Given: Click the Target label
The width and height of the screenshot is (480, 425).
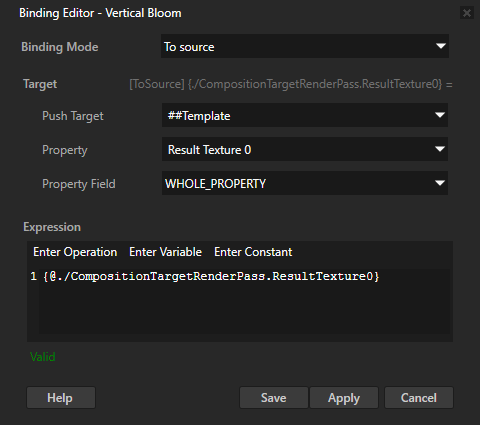Looking at the screenshot, I should pyautogui.click(x=40, y=84).
